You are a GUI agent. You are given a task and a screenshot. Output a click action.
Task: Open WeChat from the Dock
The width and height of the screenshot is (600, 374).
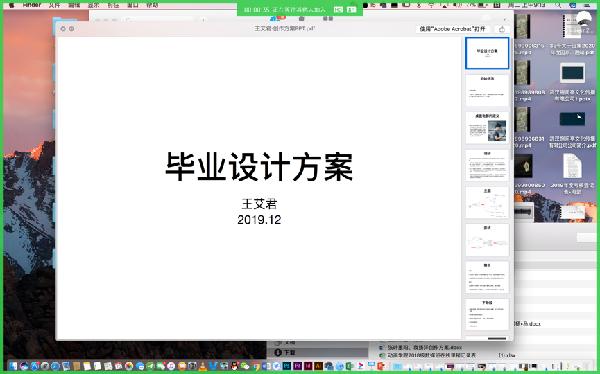pos(244,366)
